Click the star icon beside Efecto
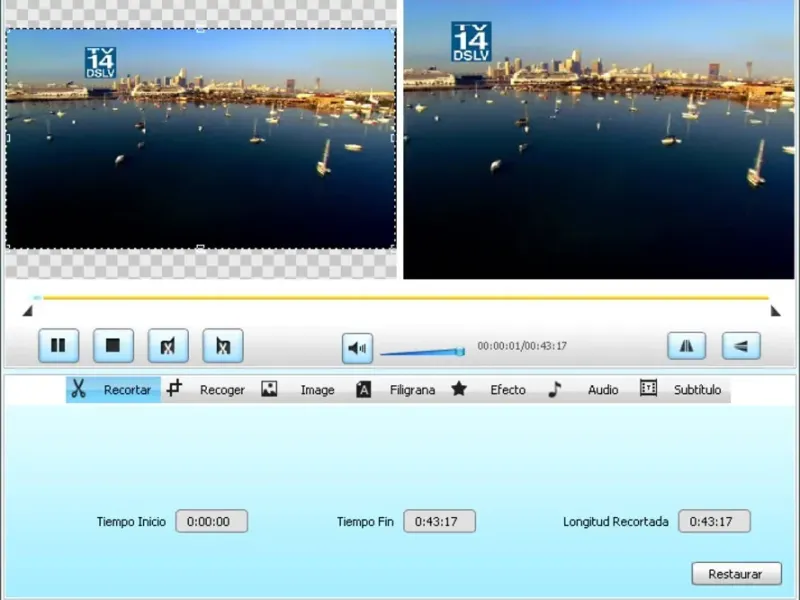Image resolution: width=800 pixels, height=600 pixels. click(459, 389)
